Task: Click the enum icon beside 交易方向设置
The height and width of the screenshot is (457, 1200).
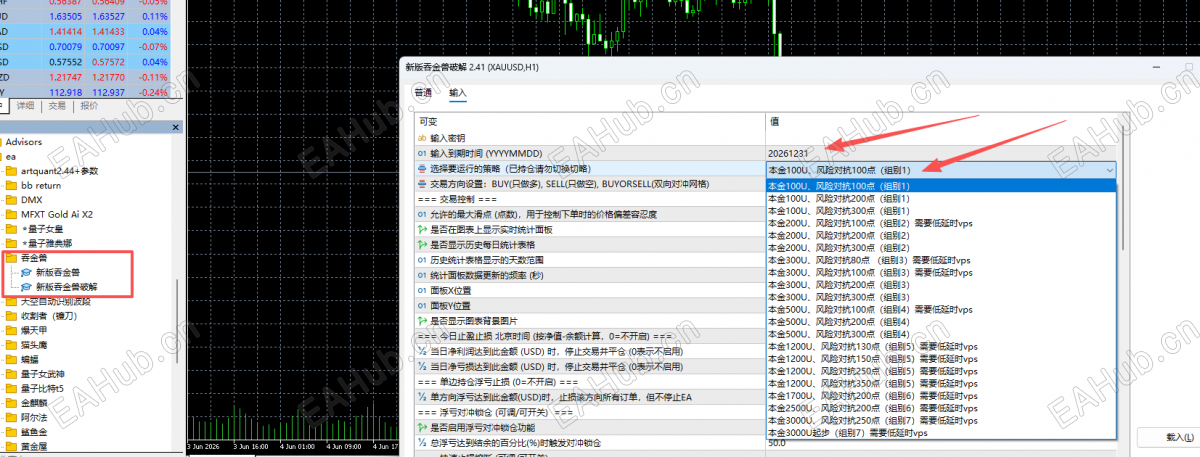Action: click(422, 184)
